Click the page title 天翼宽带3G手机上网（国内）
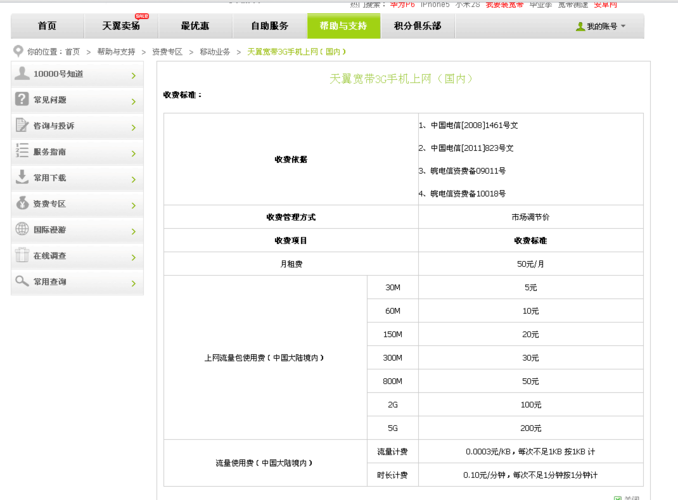 tap(402, 79)
